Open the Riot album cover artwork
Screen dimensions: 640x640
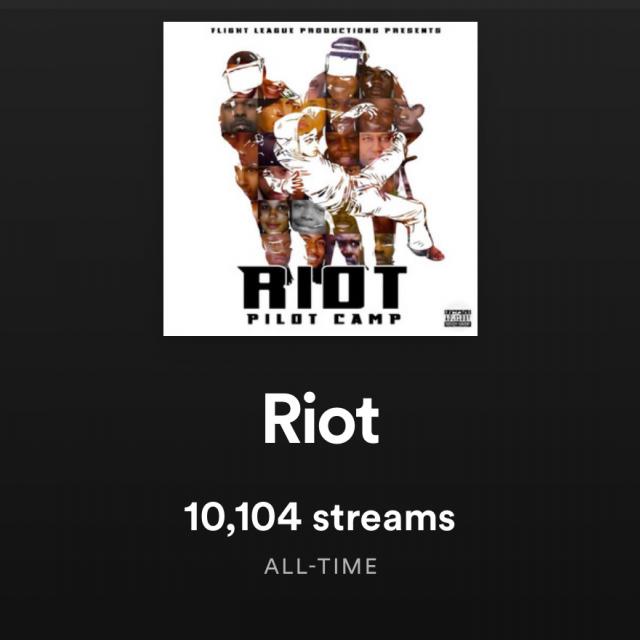320,179
